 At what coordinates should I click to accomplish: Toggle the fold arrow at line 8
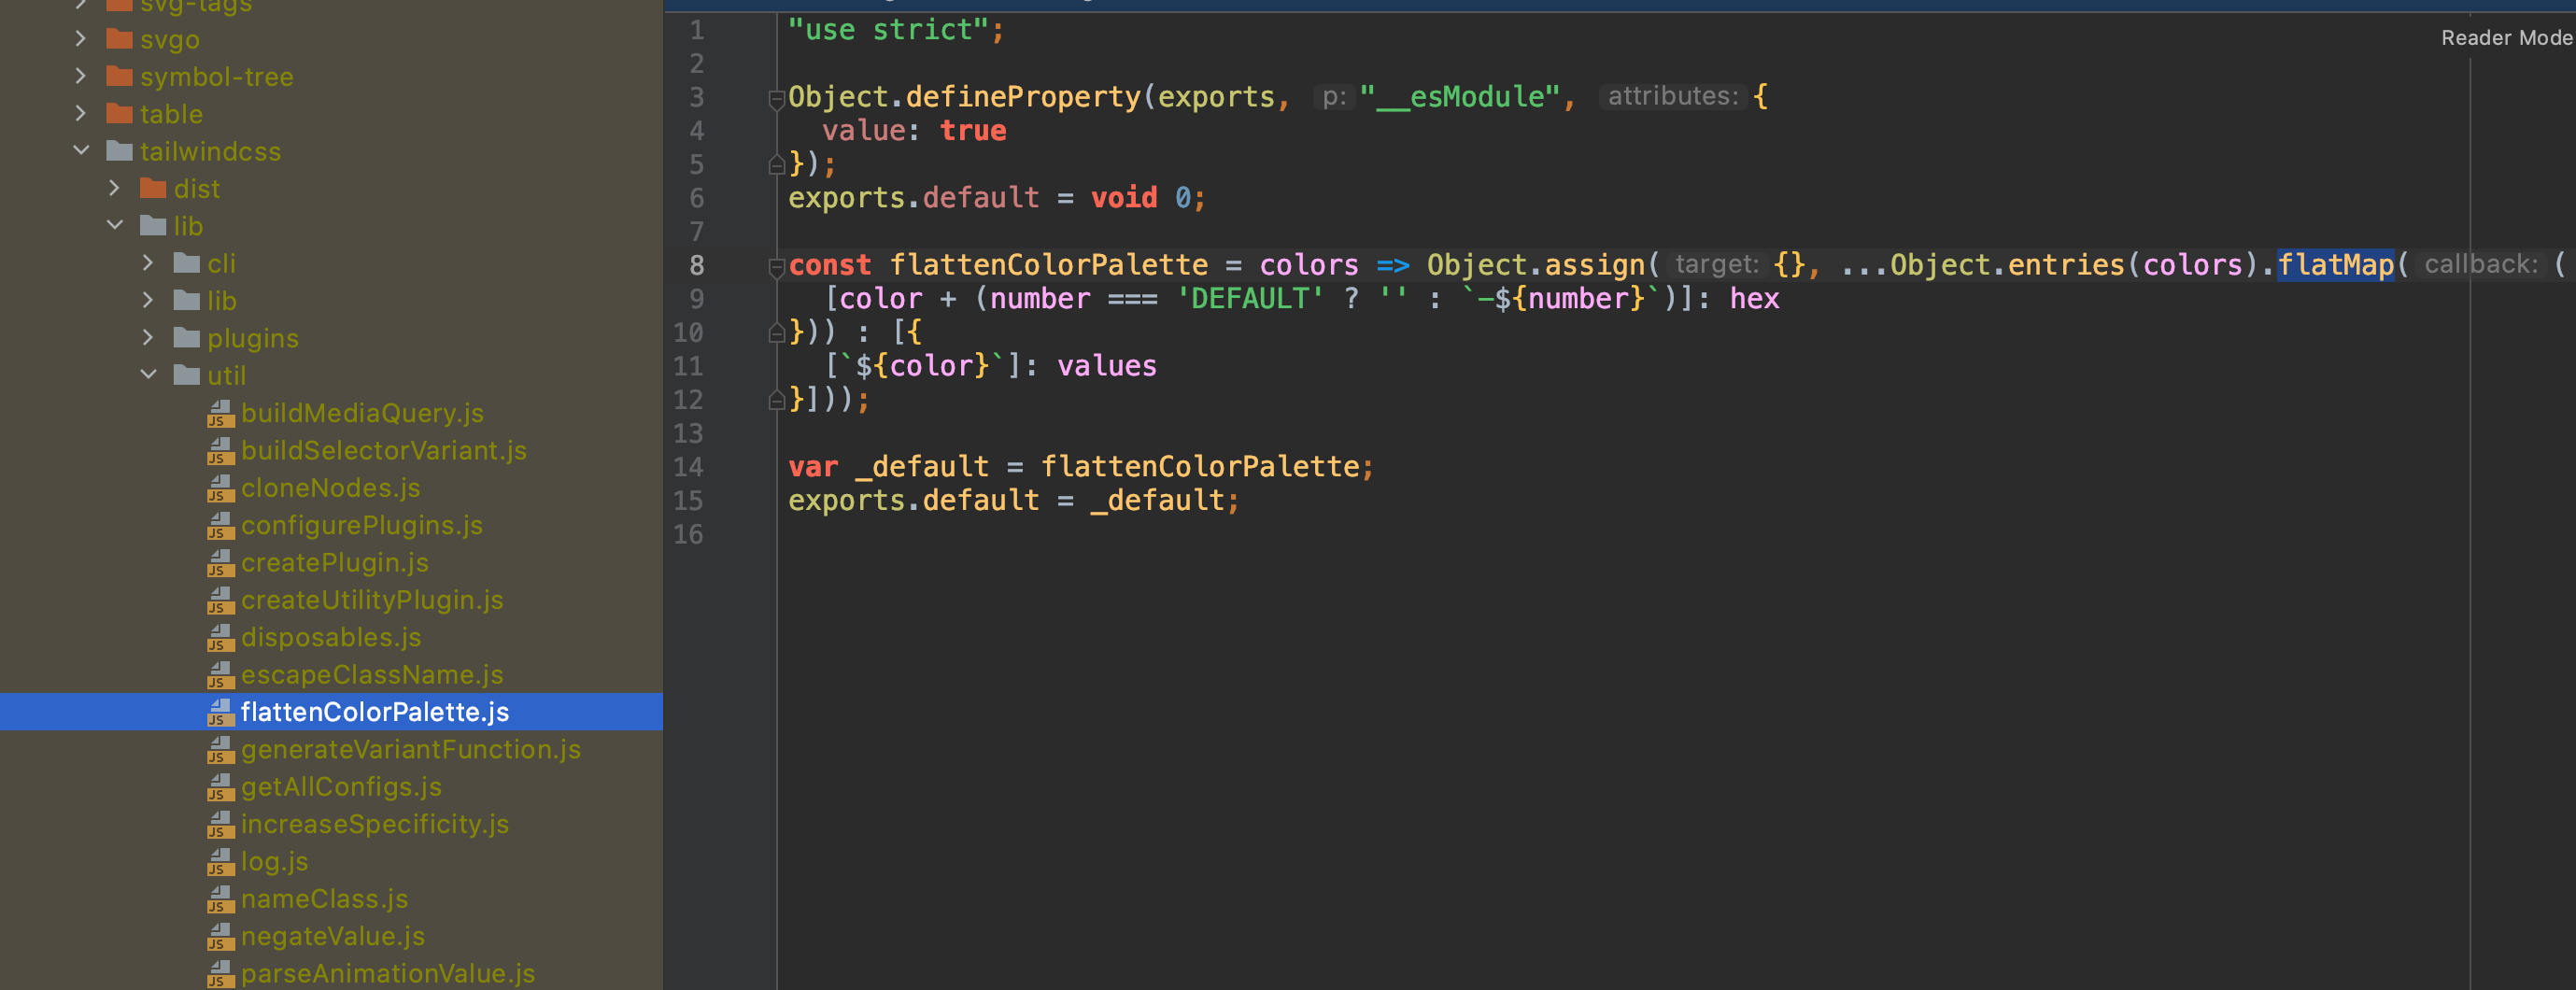click(x=777, y=265)
